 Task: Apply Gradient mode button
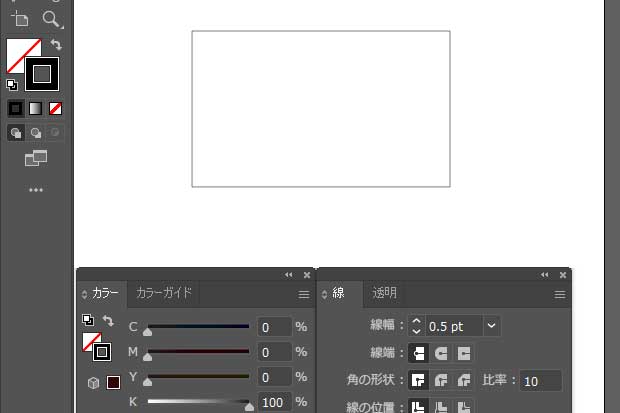(x=35, y=108)
